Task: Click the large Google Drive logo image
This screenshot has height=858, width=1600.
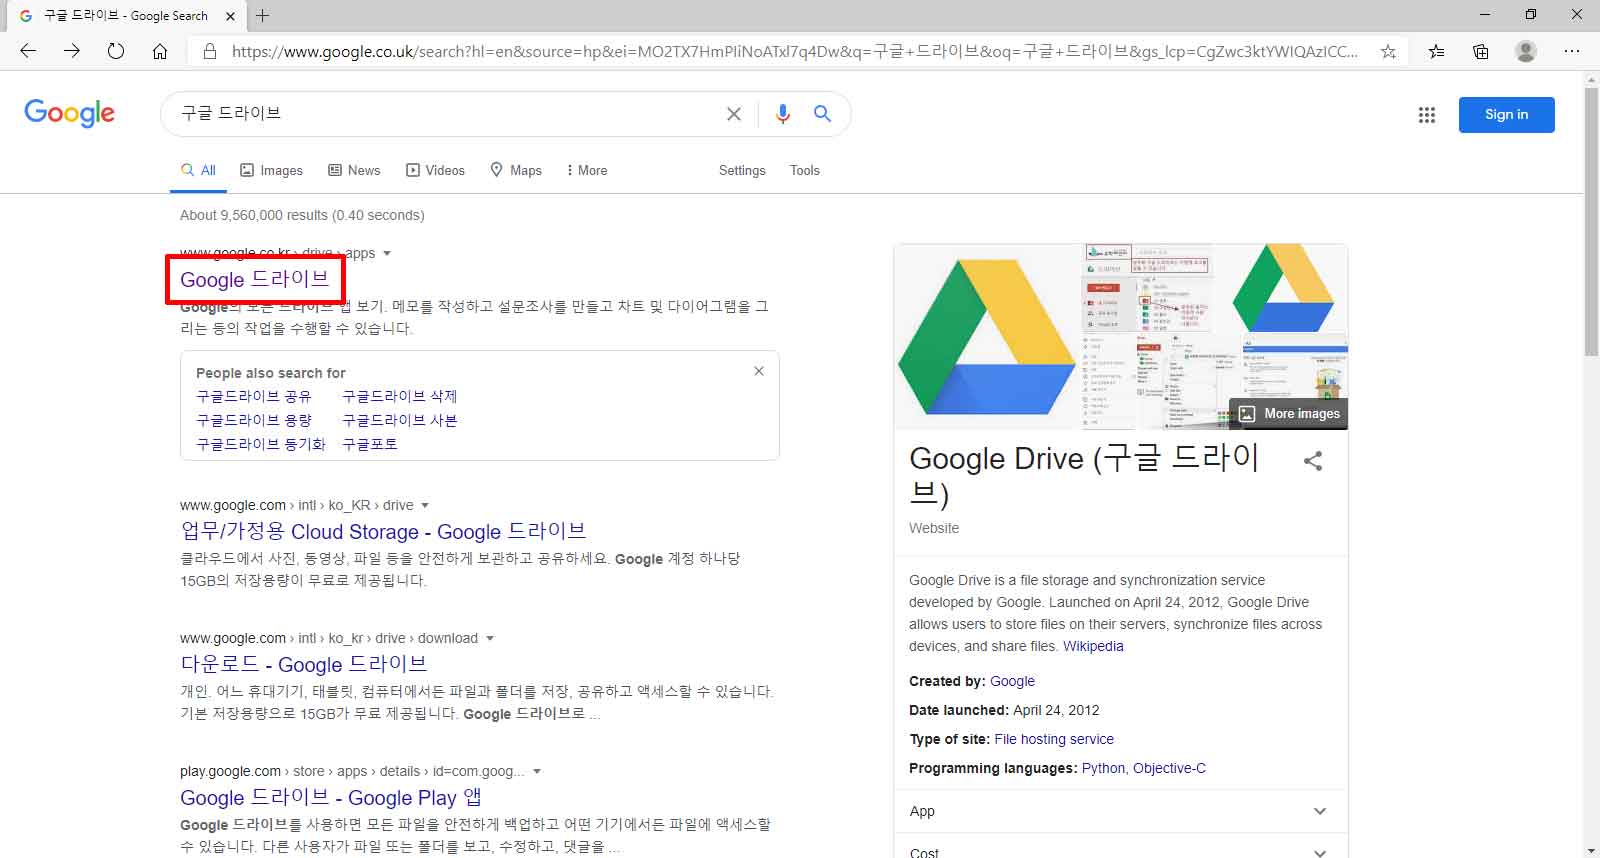Action: coord(988,337)
